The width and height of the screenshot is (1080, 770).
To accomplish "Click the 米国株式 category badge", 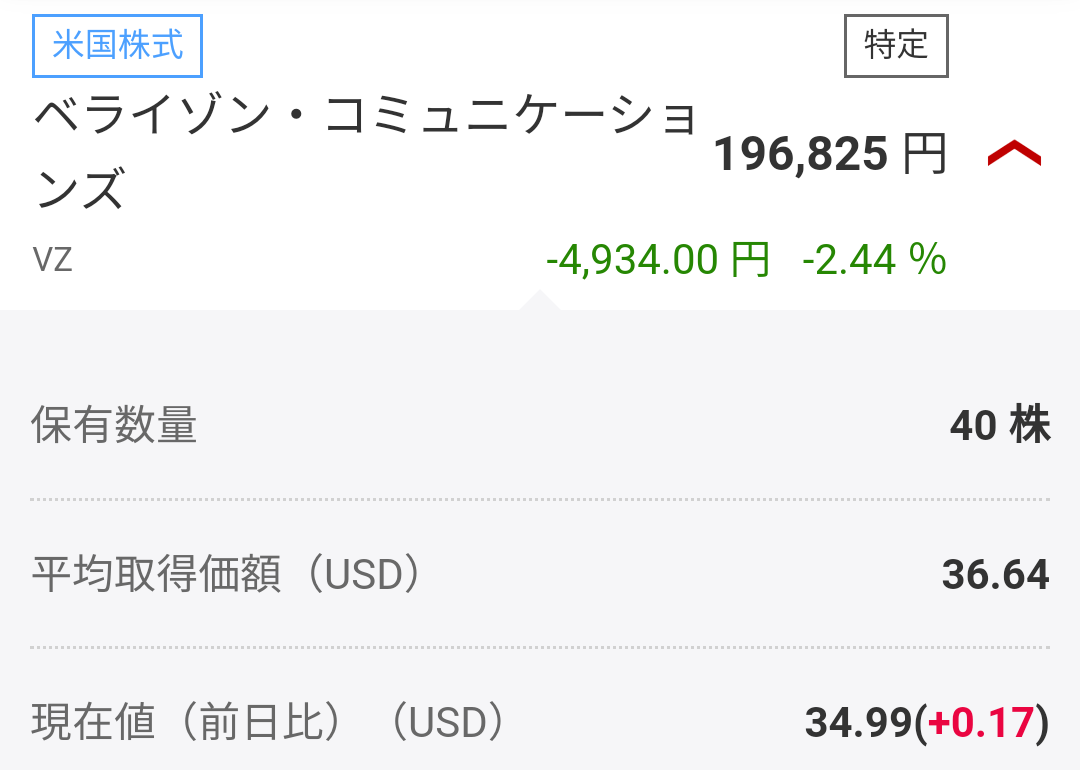I will click(x=118, y=47).
